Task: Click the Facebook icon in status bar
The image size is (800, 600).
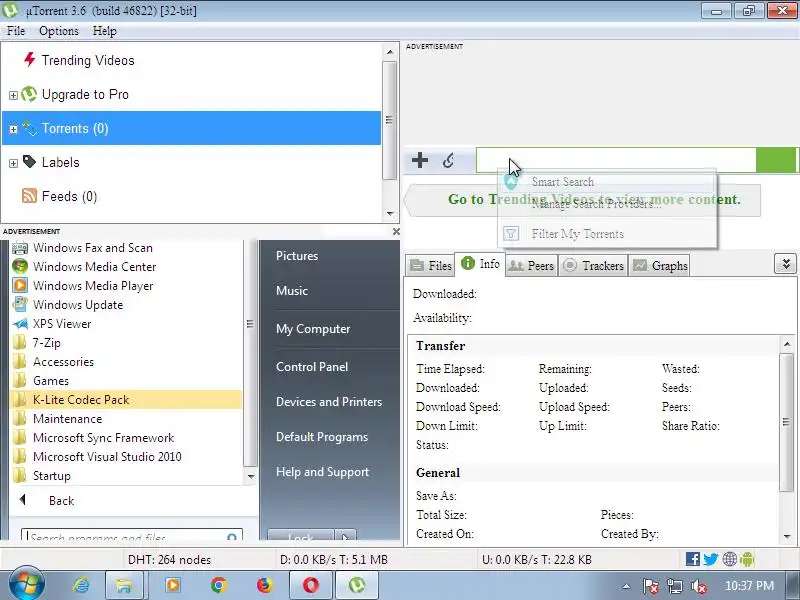Action: (x=692, y=559)
